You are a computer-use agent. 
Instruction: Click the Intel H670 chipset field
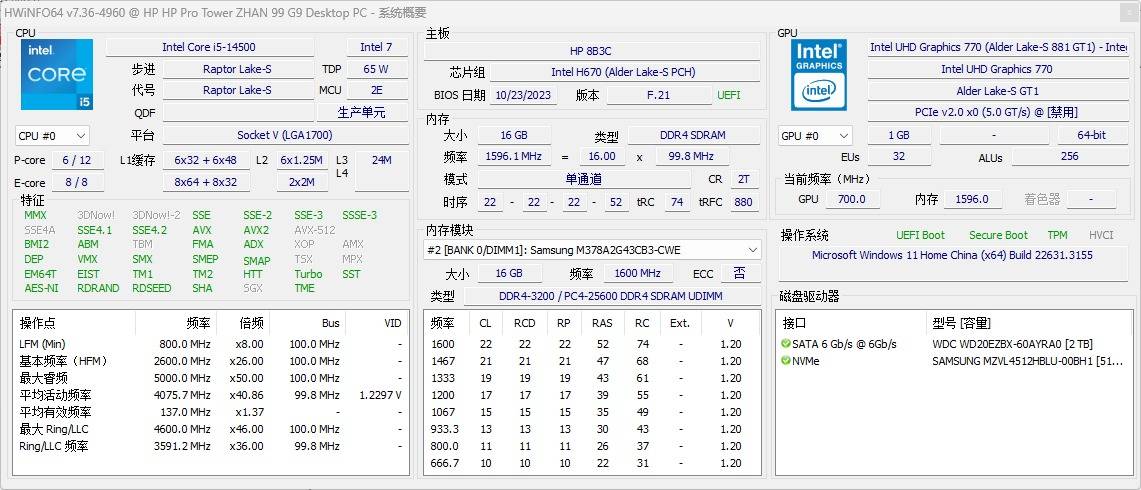(622, 72)
